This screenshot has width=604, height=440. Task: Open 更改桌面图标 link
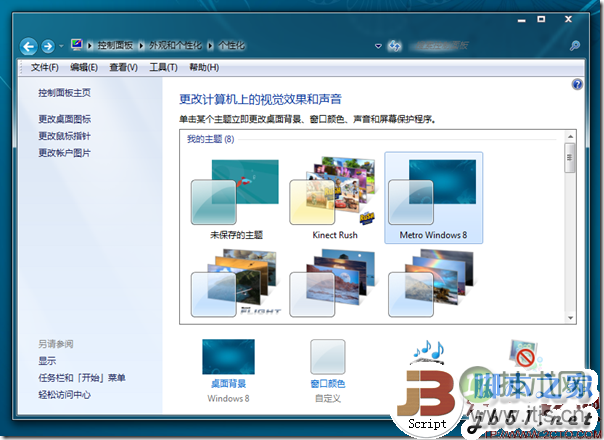click(64, 119)
